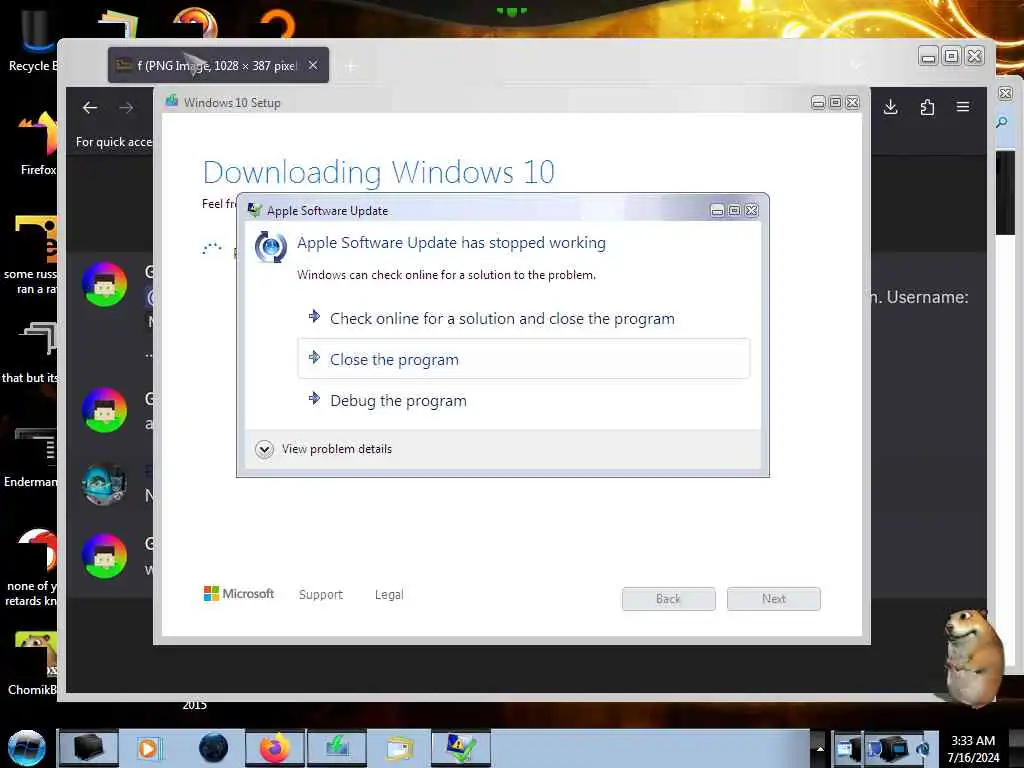Select the Enderman desktop icon
The height and width of the screenshot is (768, 1024).
pos(31,457)
